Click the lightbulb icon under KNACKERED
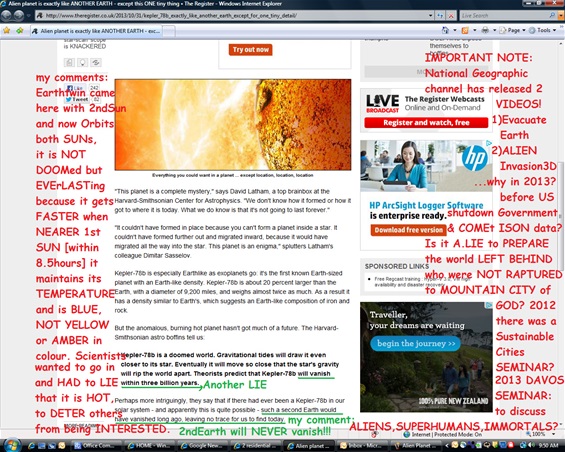This screenshot has width=565, height=452. tap(83, 62)
